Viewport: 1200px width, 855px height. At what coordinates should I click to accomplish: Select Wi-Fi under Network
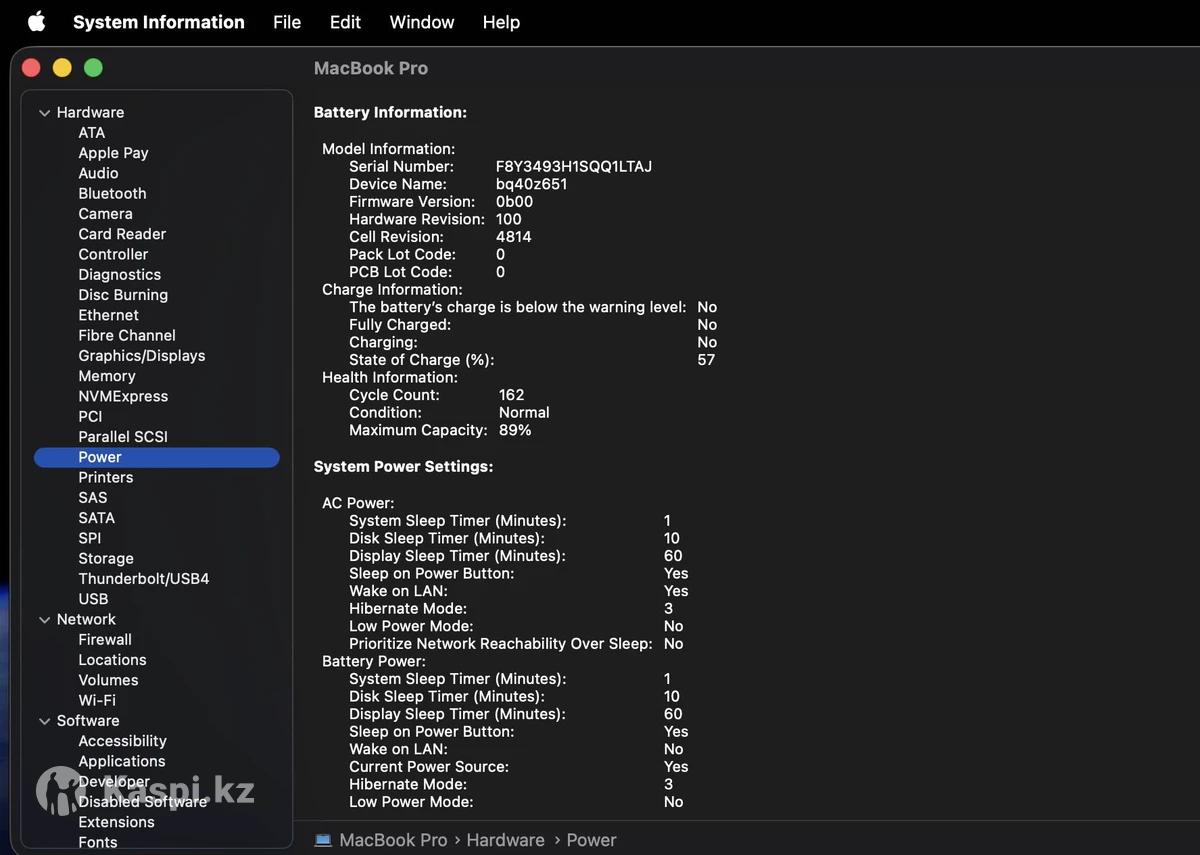[x=97, y=701]
